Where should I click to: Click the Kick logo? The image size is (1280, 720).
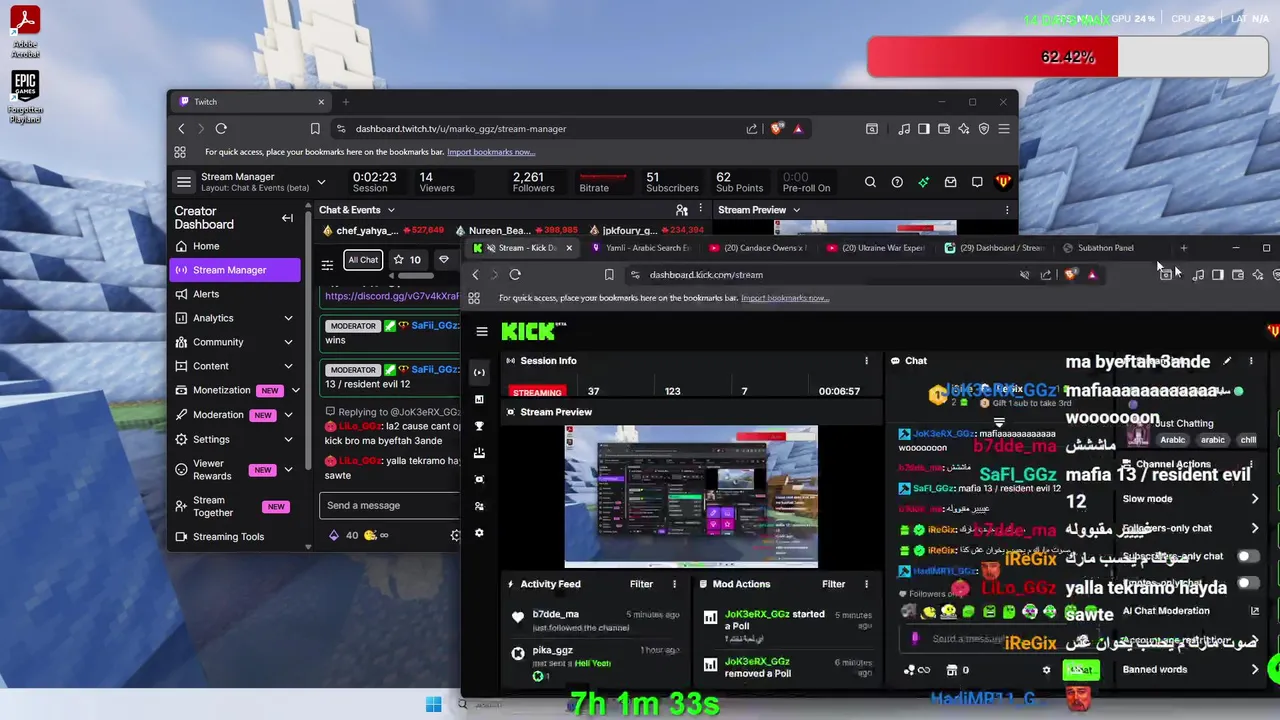(533, 331)
